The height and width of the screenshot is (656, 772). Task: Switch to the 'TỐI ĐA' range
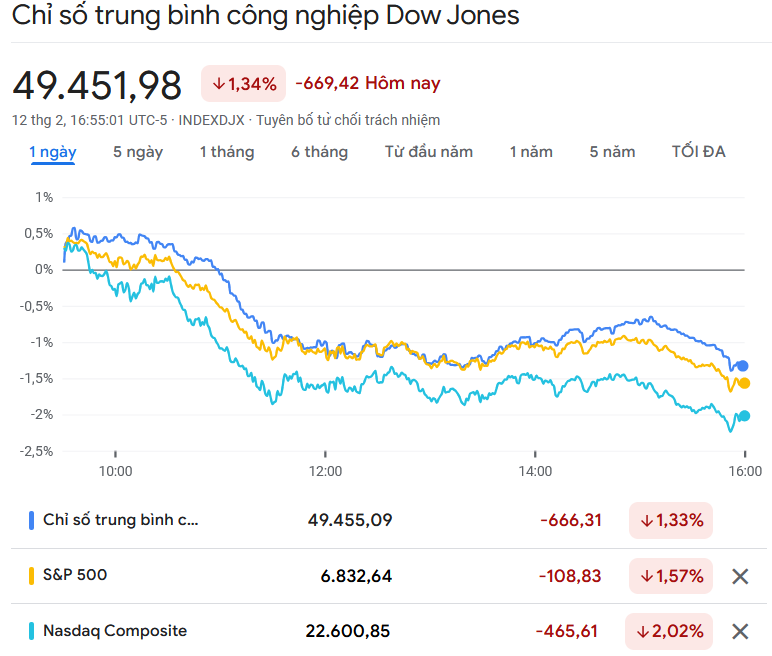(699, 152)
